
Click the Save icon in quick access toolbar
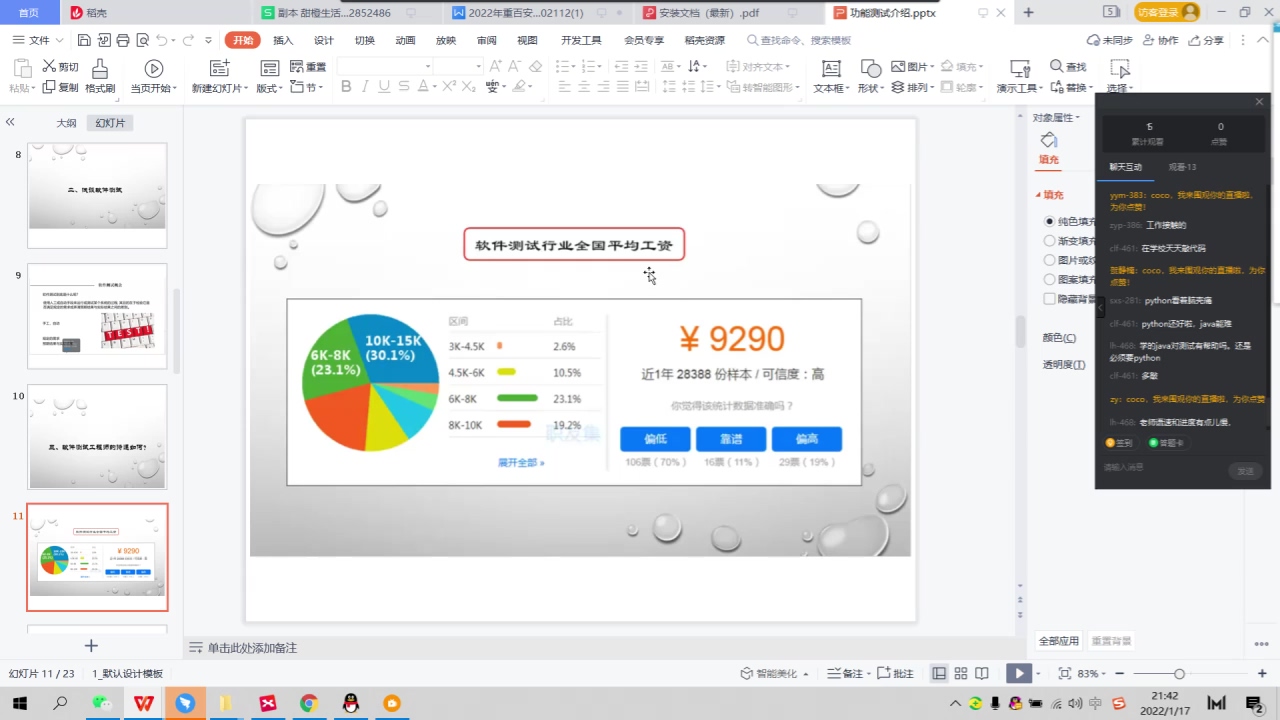84,40
